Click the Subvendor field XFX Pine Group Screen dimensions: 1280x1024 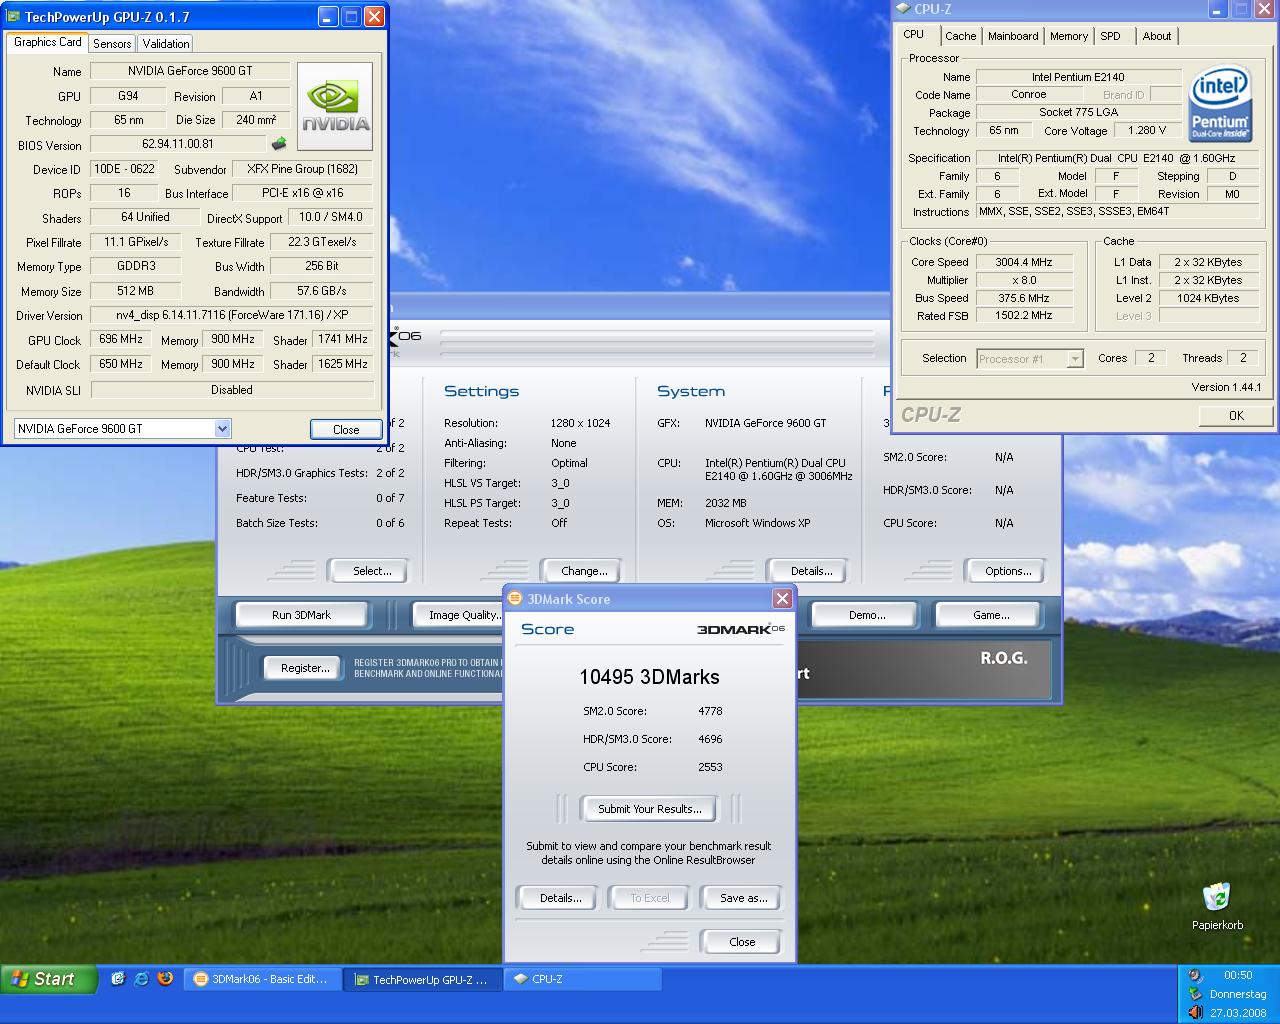click(303, 169)
